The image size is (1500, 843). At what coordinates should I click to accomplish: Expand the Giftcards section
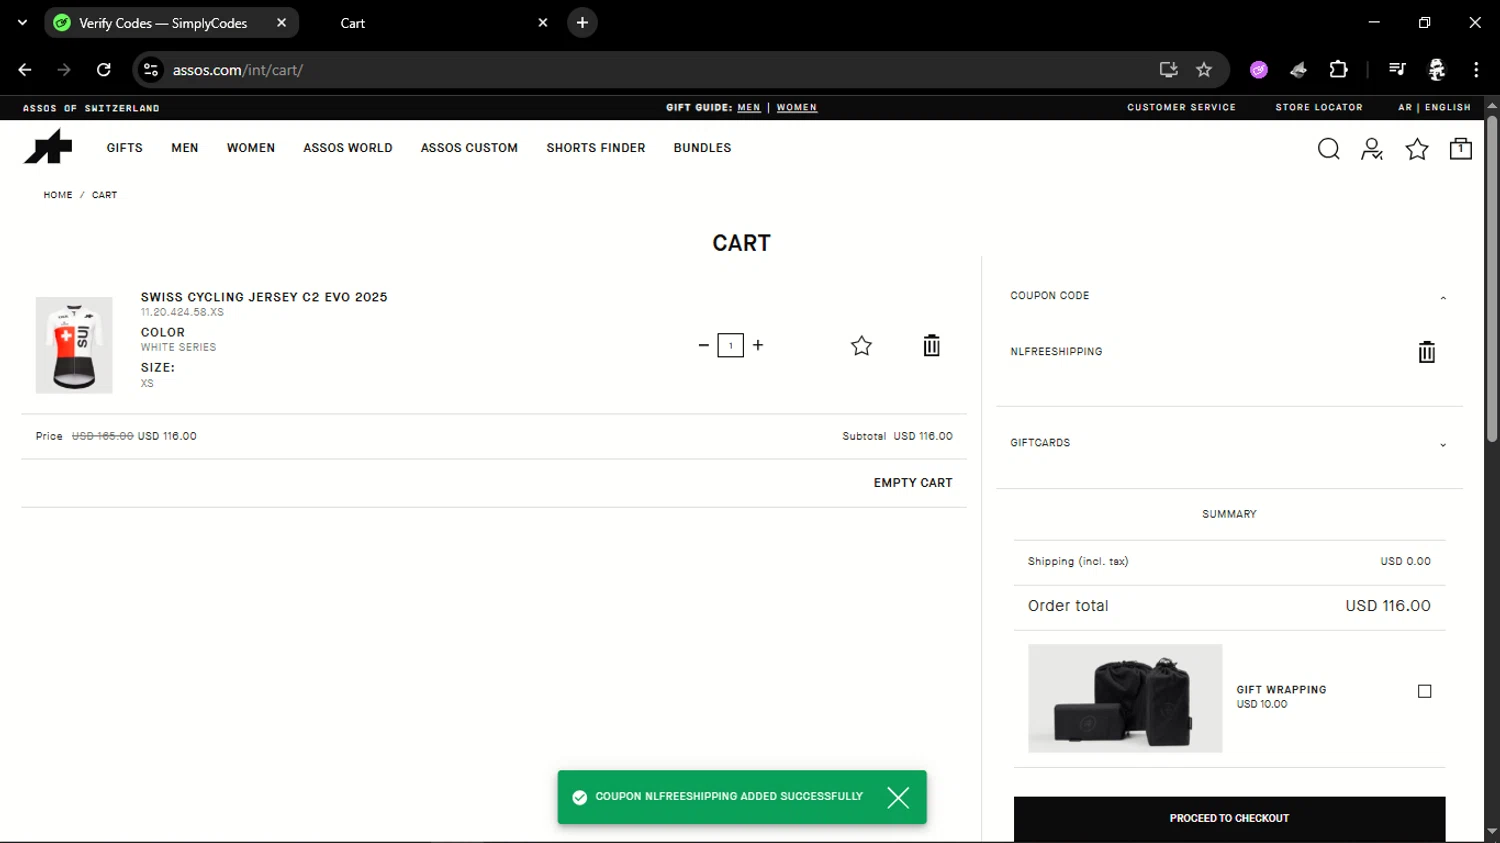(1443, 444)
